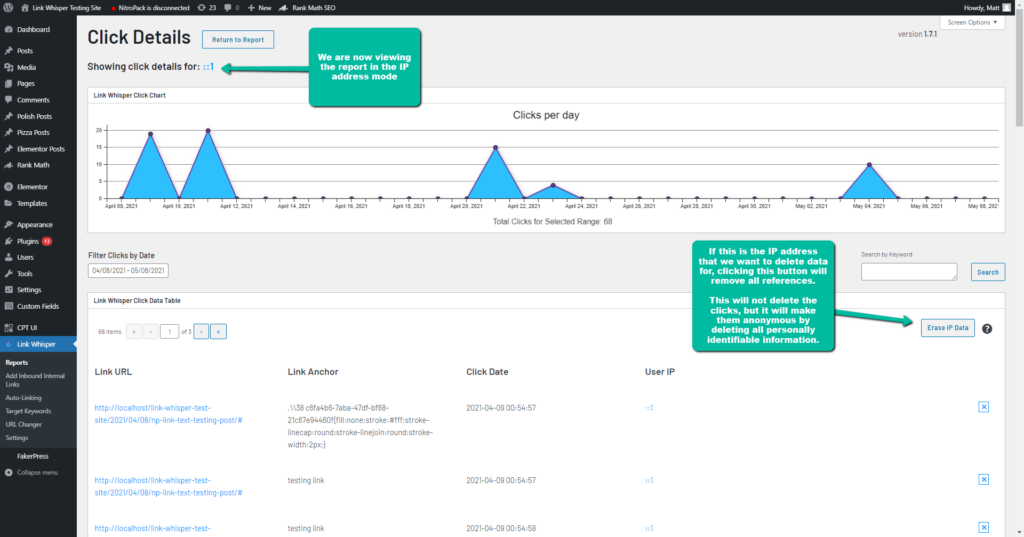Open Comments in the sidebar

tap(33, 100)
